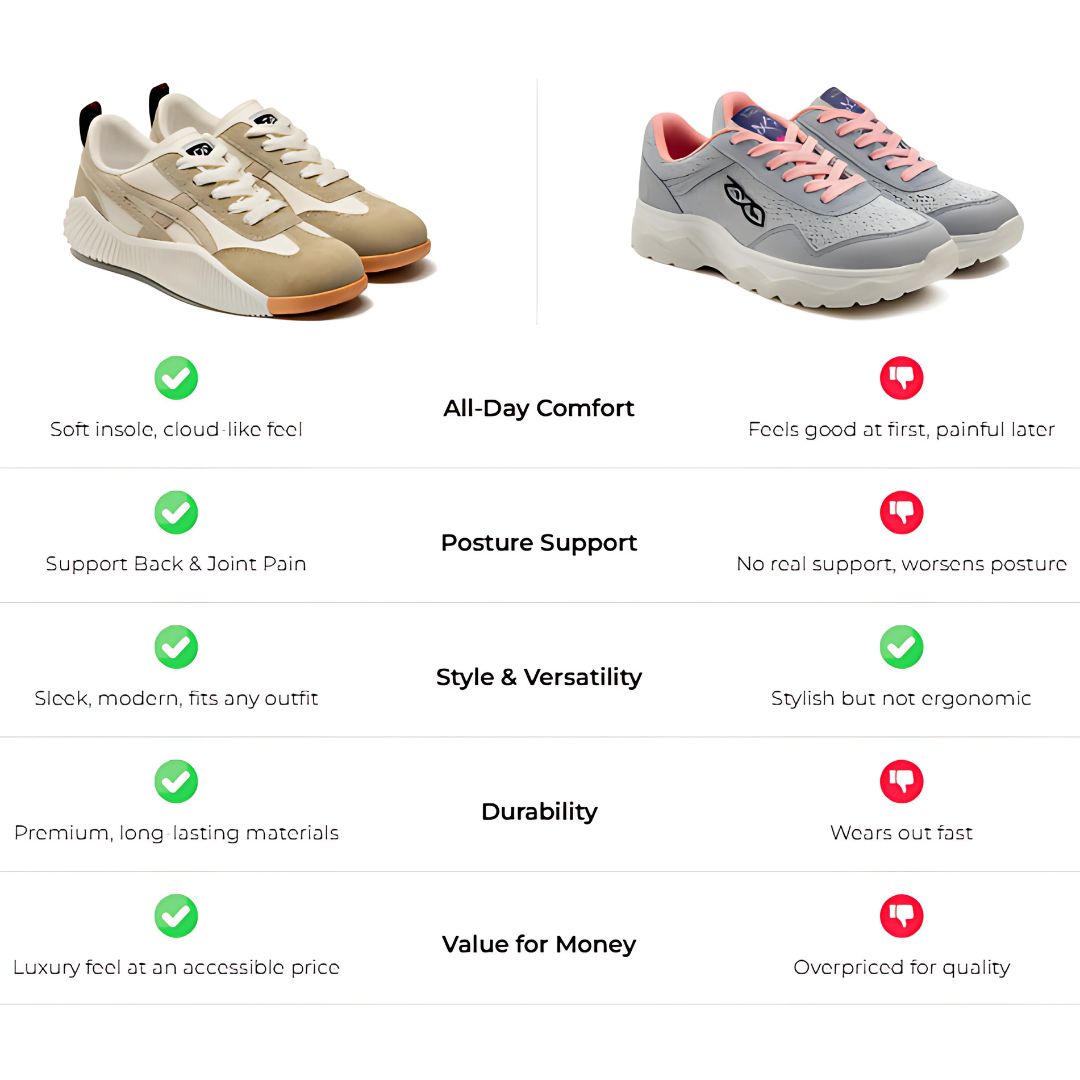Image resolution: width=1080 pixels, height=1080 pixels.
Task: Click green checkmark above 'Stylish but not ergonomic'
Action: click(901, 647)
